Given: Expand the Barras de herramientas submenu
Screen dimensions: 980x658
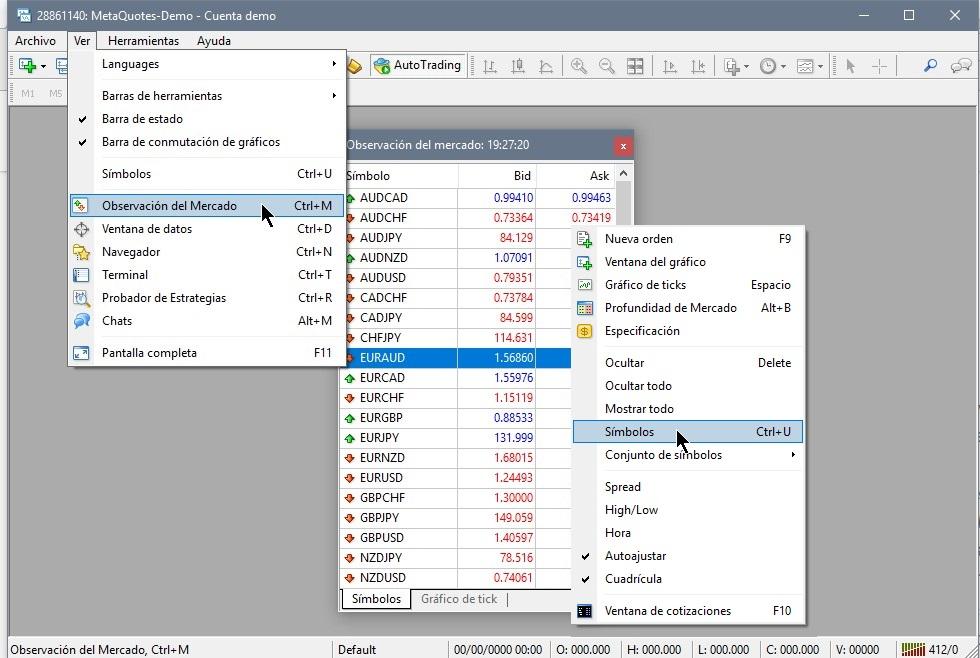Looking at the screenshot, I should coord(207,96).
